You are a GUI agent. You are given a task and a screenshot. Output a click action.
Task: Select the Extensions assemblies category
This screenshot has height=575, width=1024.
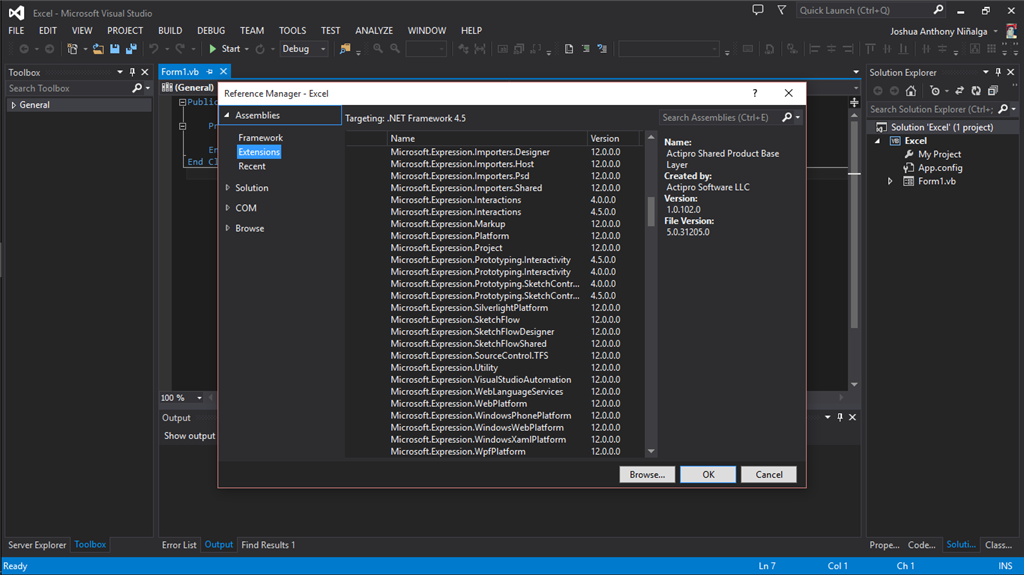259,152
